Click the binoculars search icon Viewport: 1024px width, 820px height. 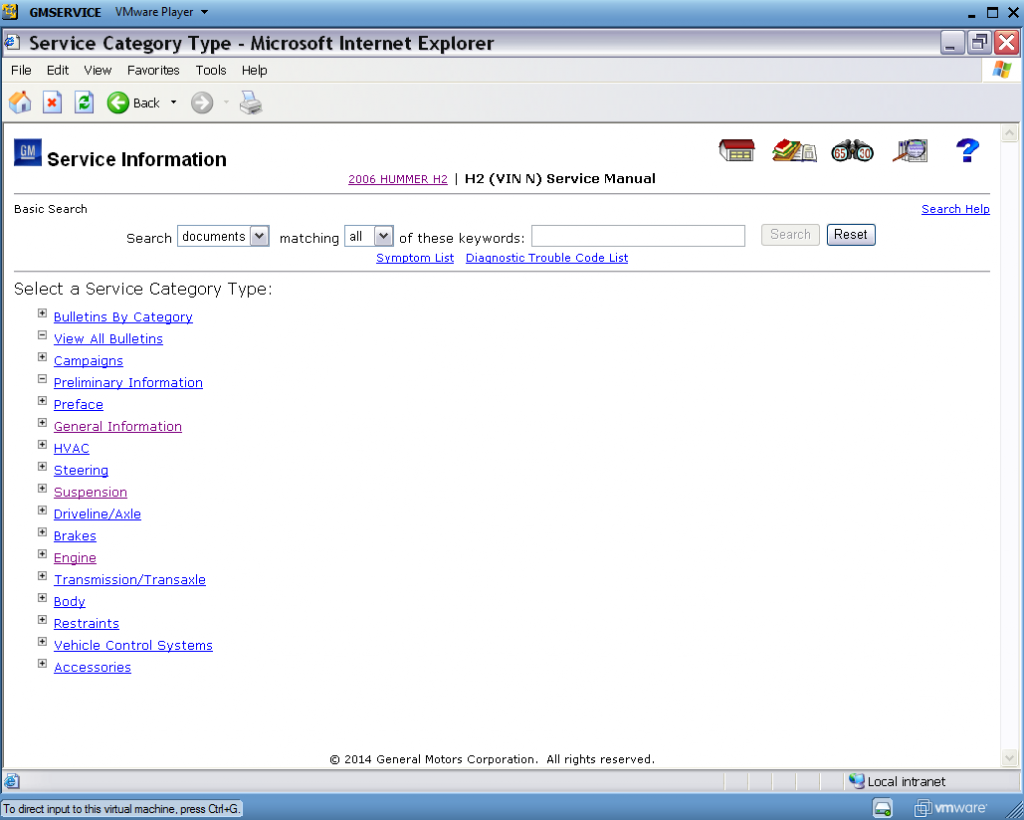(x=852, y=151)
